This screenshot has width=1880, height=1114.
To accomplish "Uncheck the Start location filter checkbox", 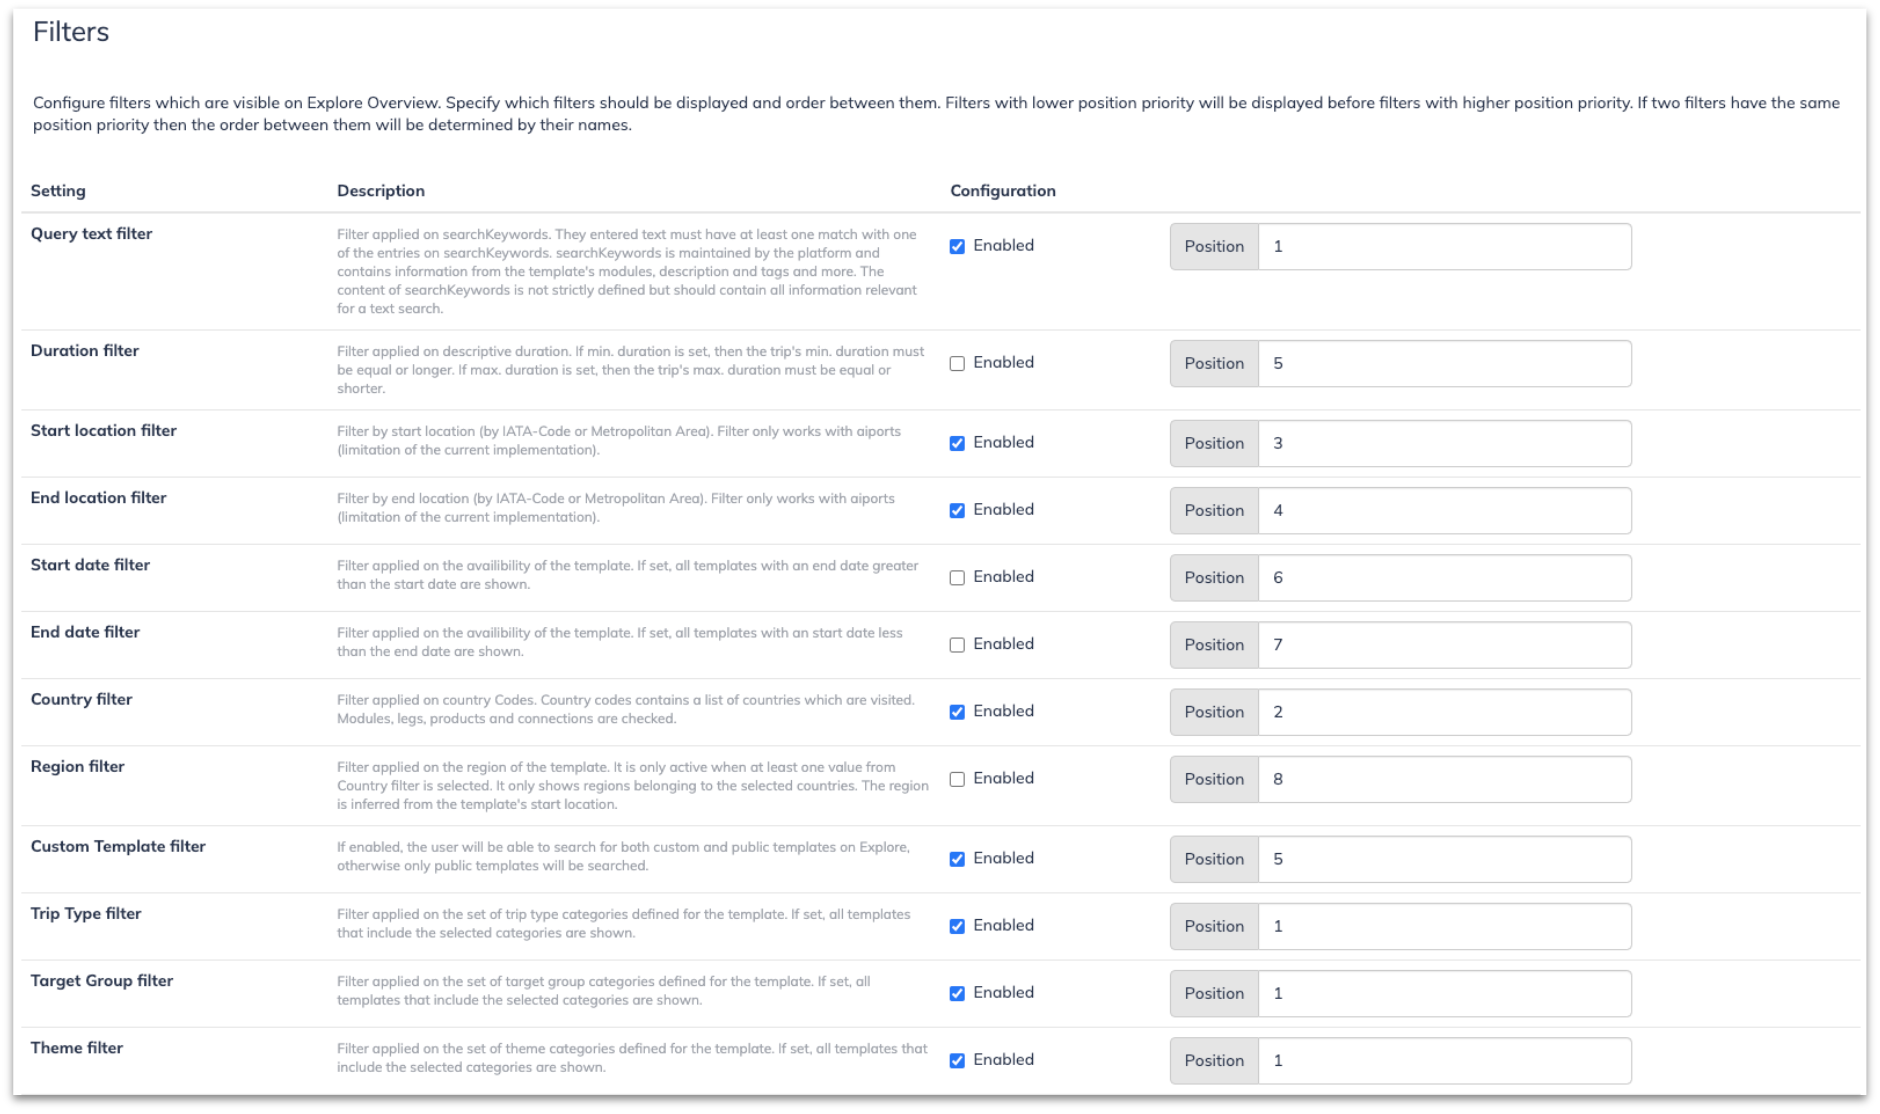I will pyautogui.click(x=957, y=443).
